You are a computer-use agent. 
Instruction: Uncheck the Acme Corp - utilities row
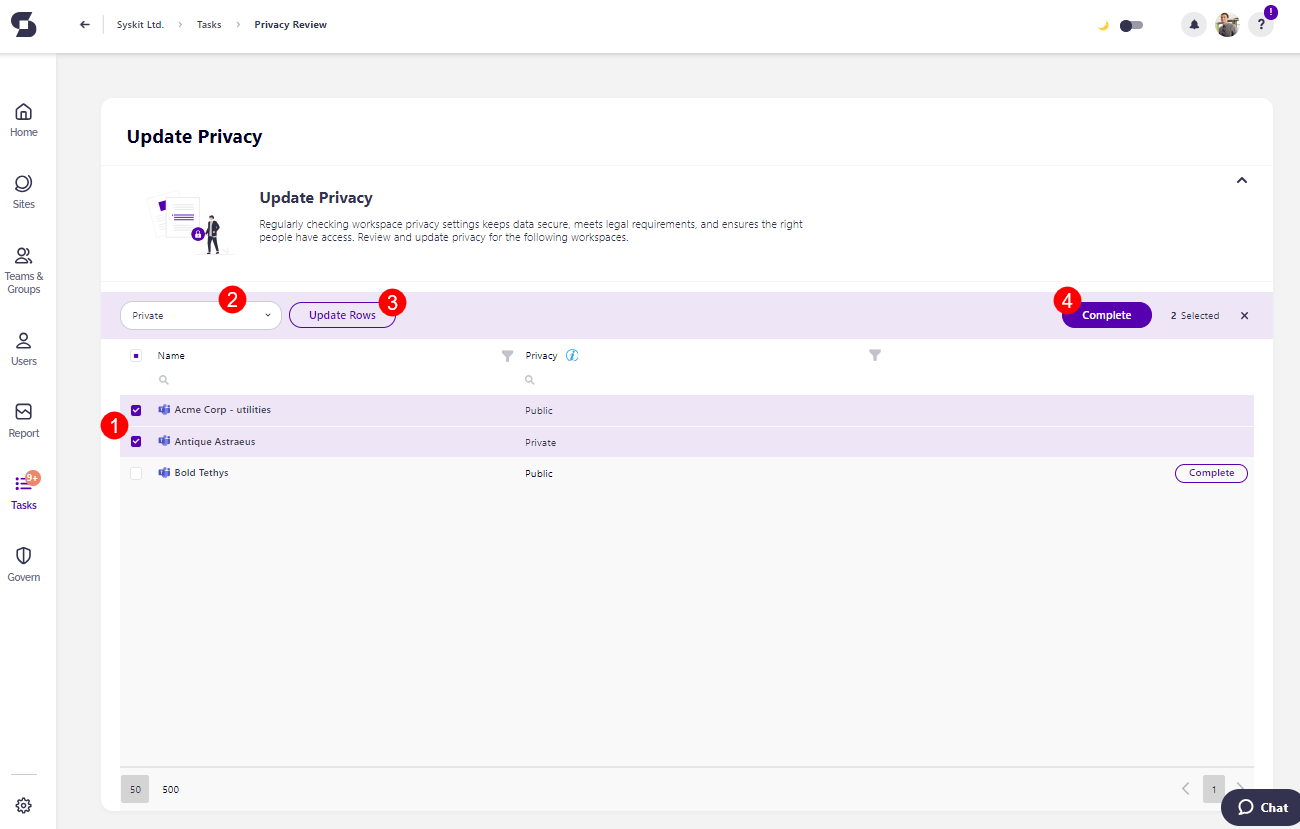pyautogui.click(x=136, y=410)
